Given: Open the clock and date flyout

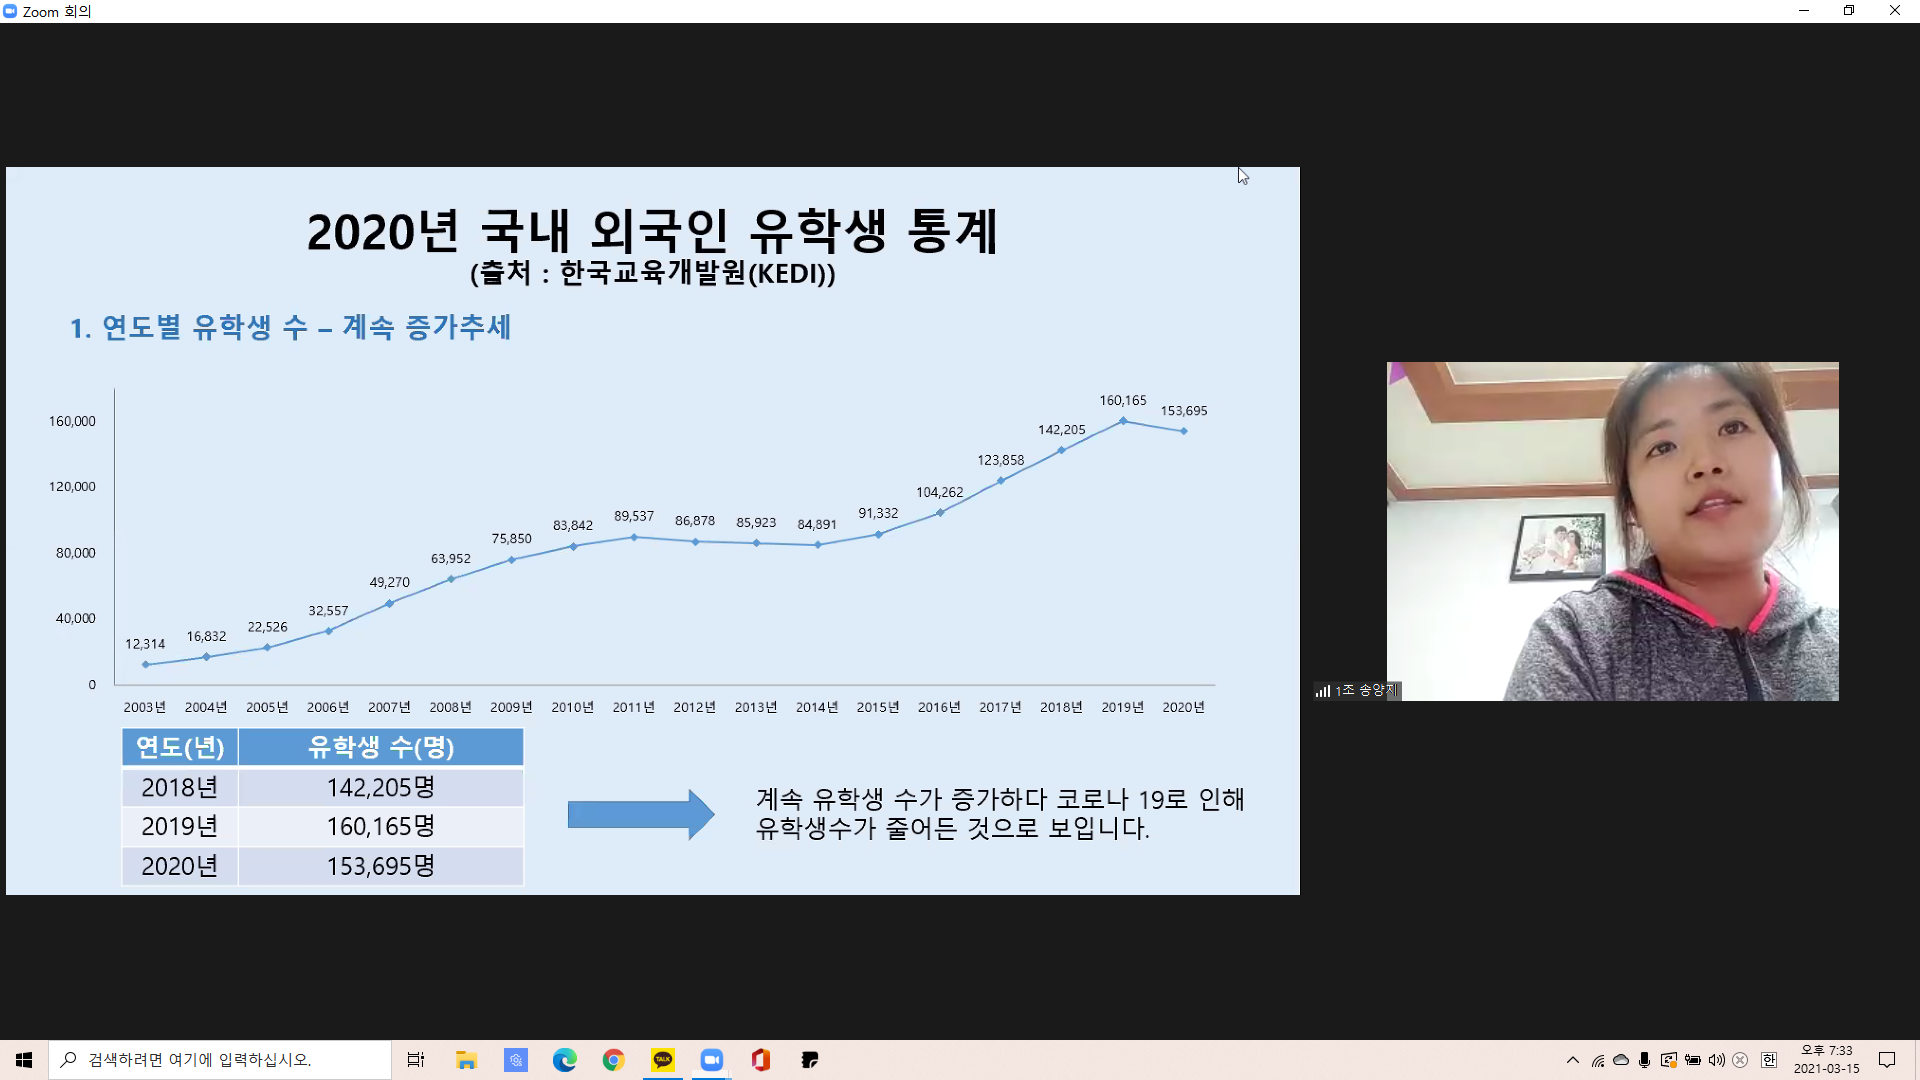Looking at the screenshot, I should point(1826,1060).
